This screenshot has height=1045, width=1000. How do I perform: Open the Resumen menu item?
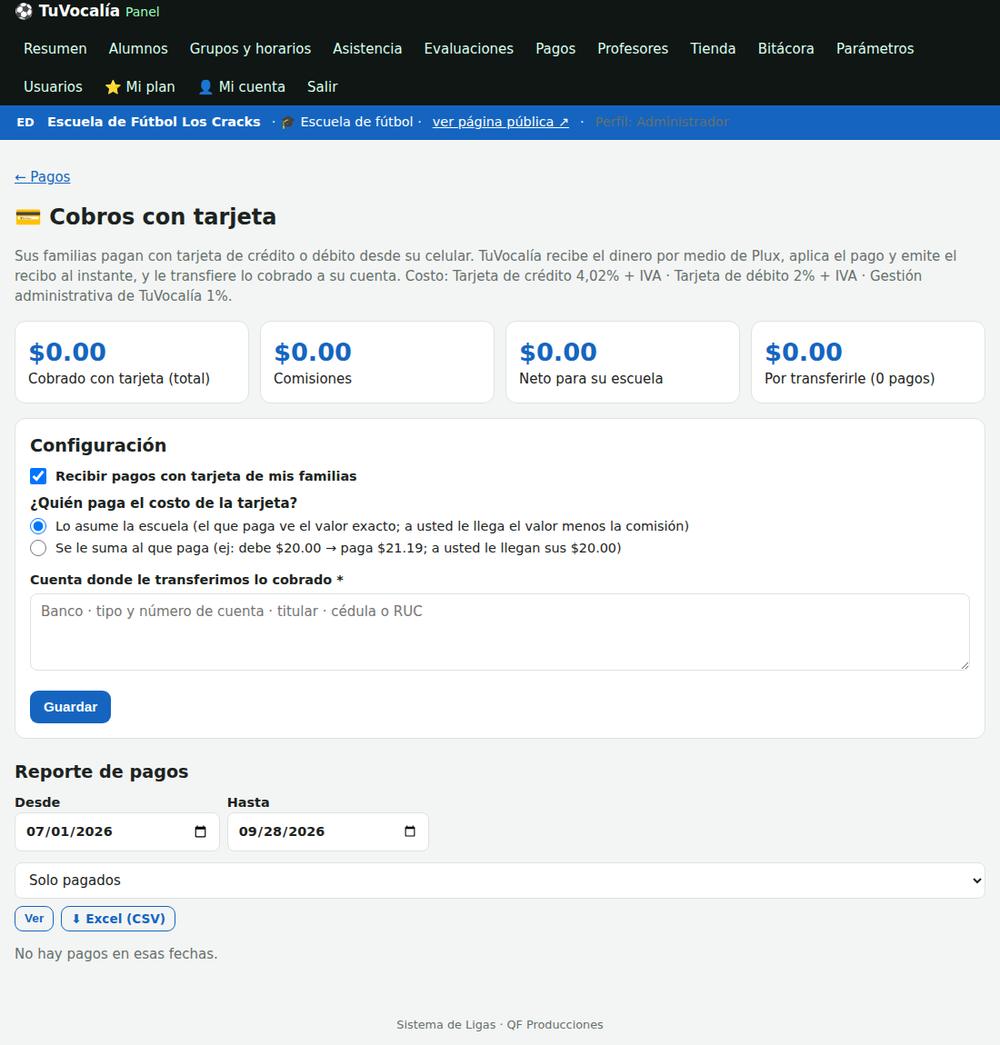pyautogui.click(x=55, y=49)
